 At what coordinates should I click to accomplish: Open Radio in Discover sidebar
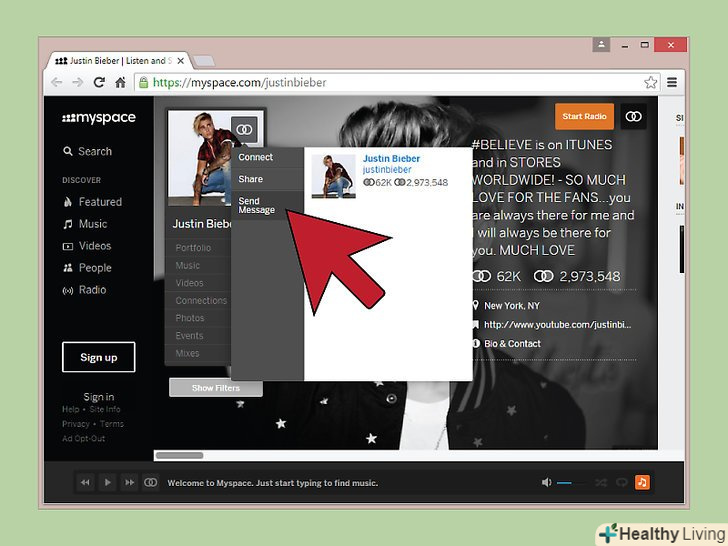click(84, 290)
